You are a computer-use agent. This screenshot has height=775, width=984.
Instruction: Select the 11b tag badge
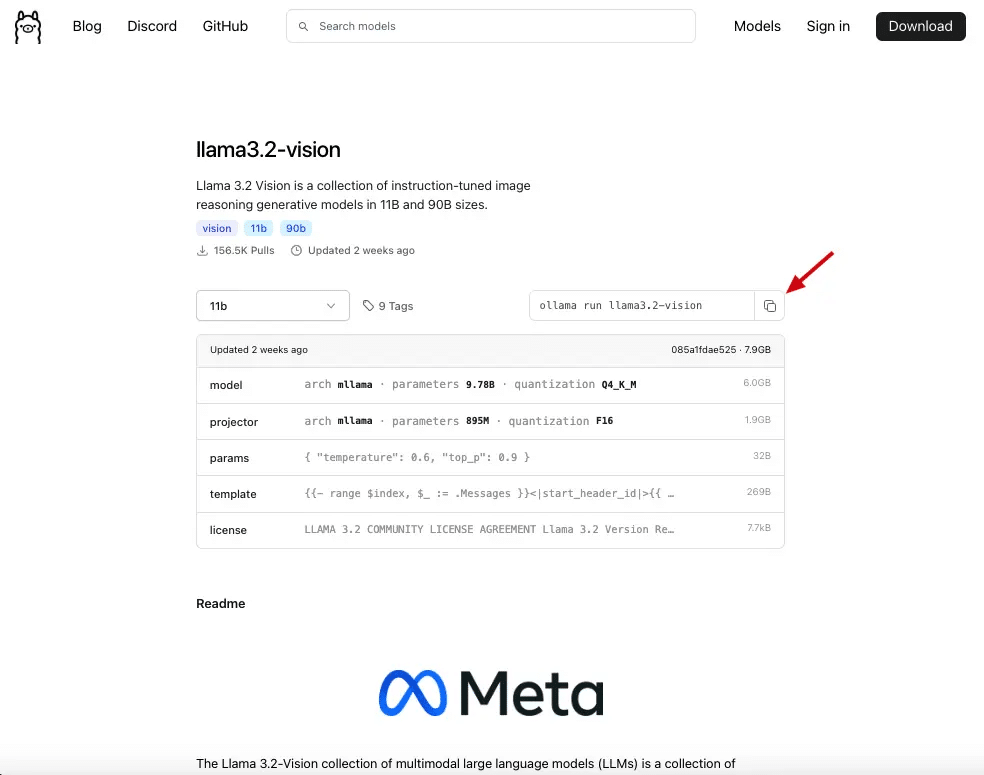click(x=259, y=228)
